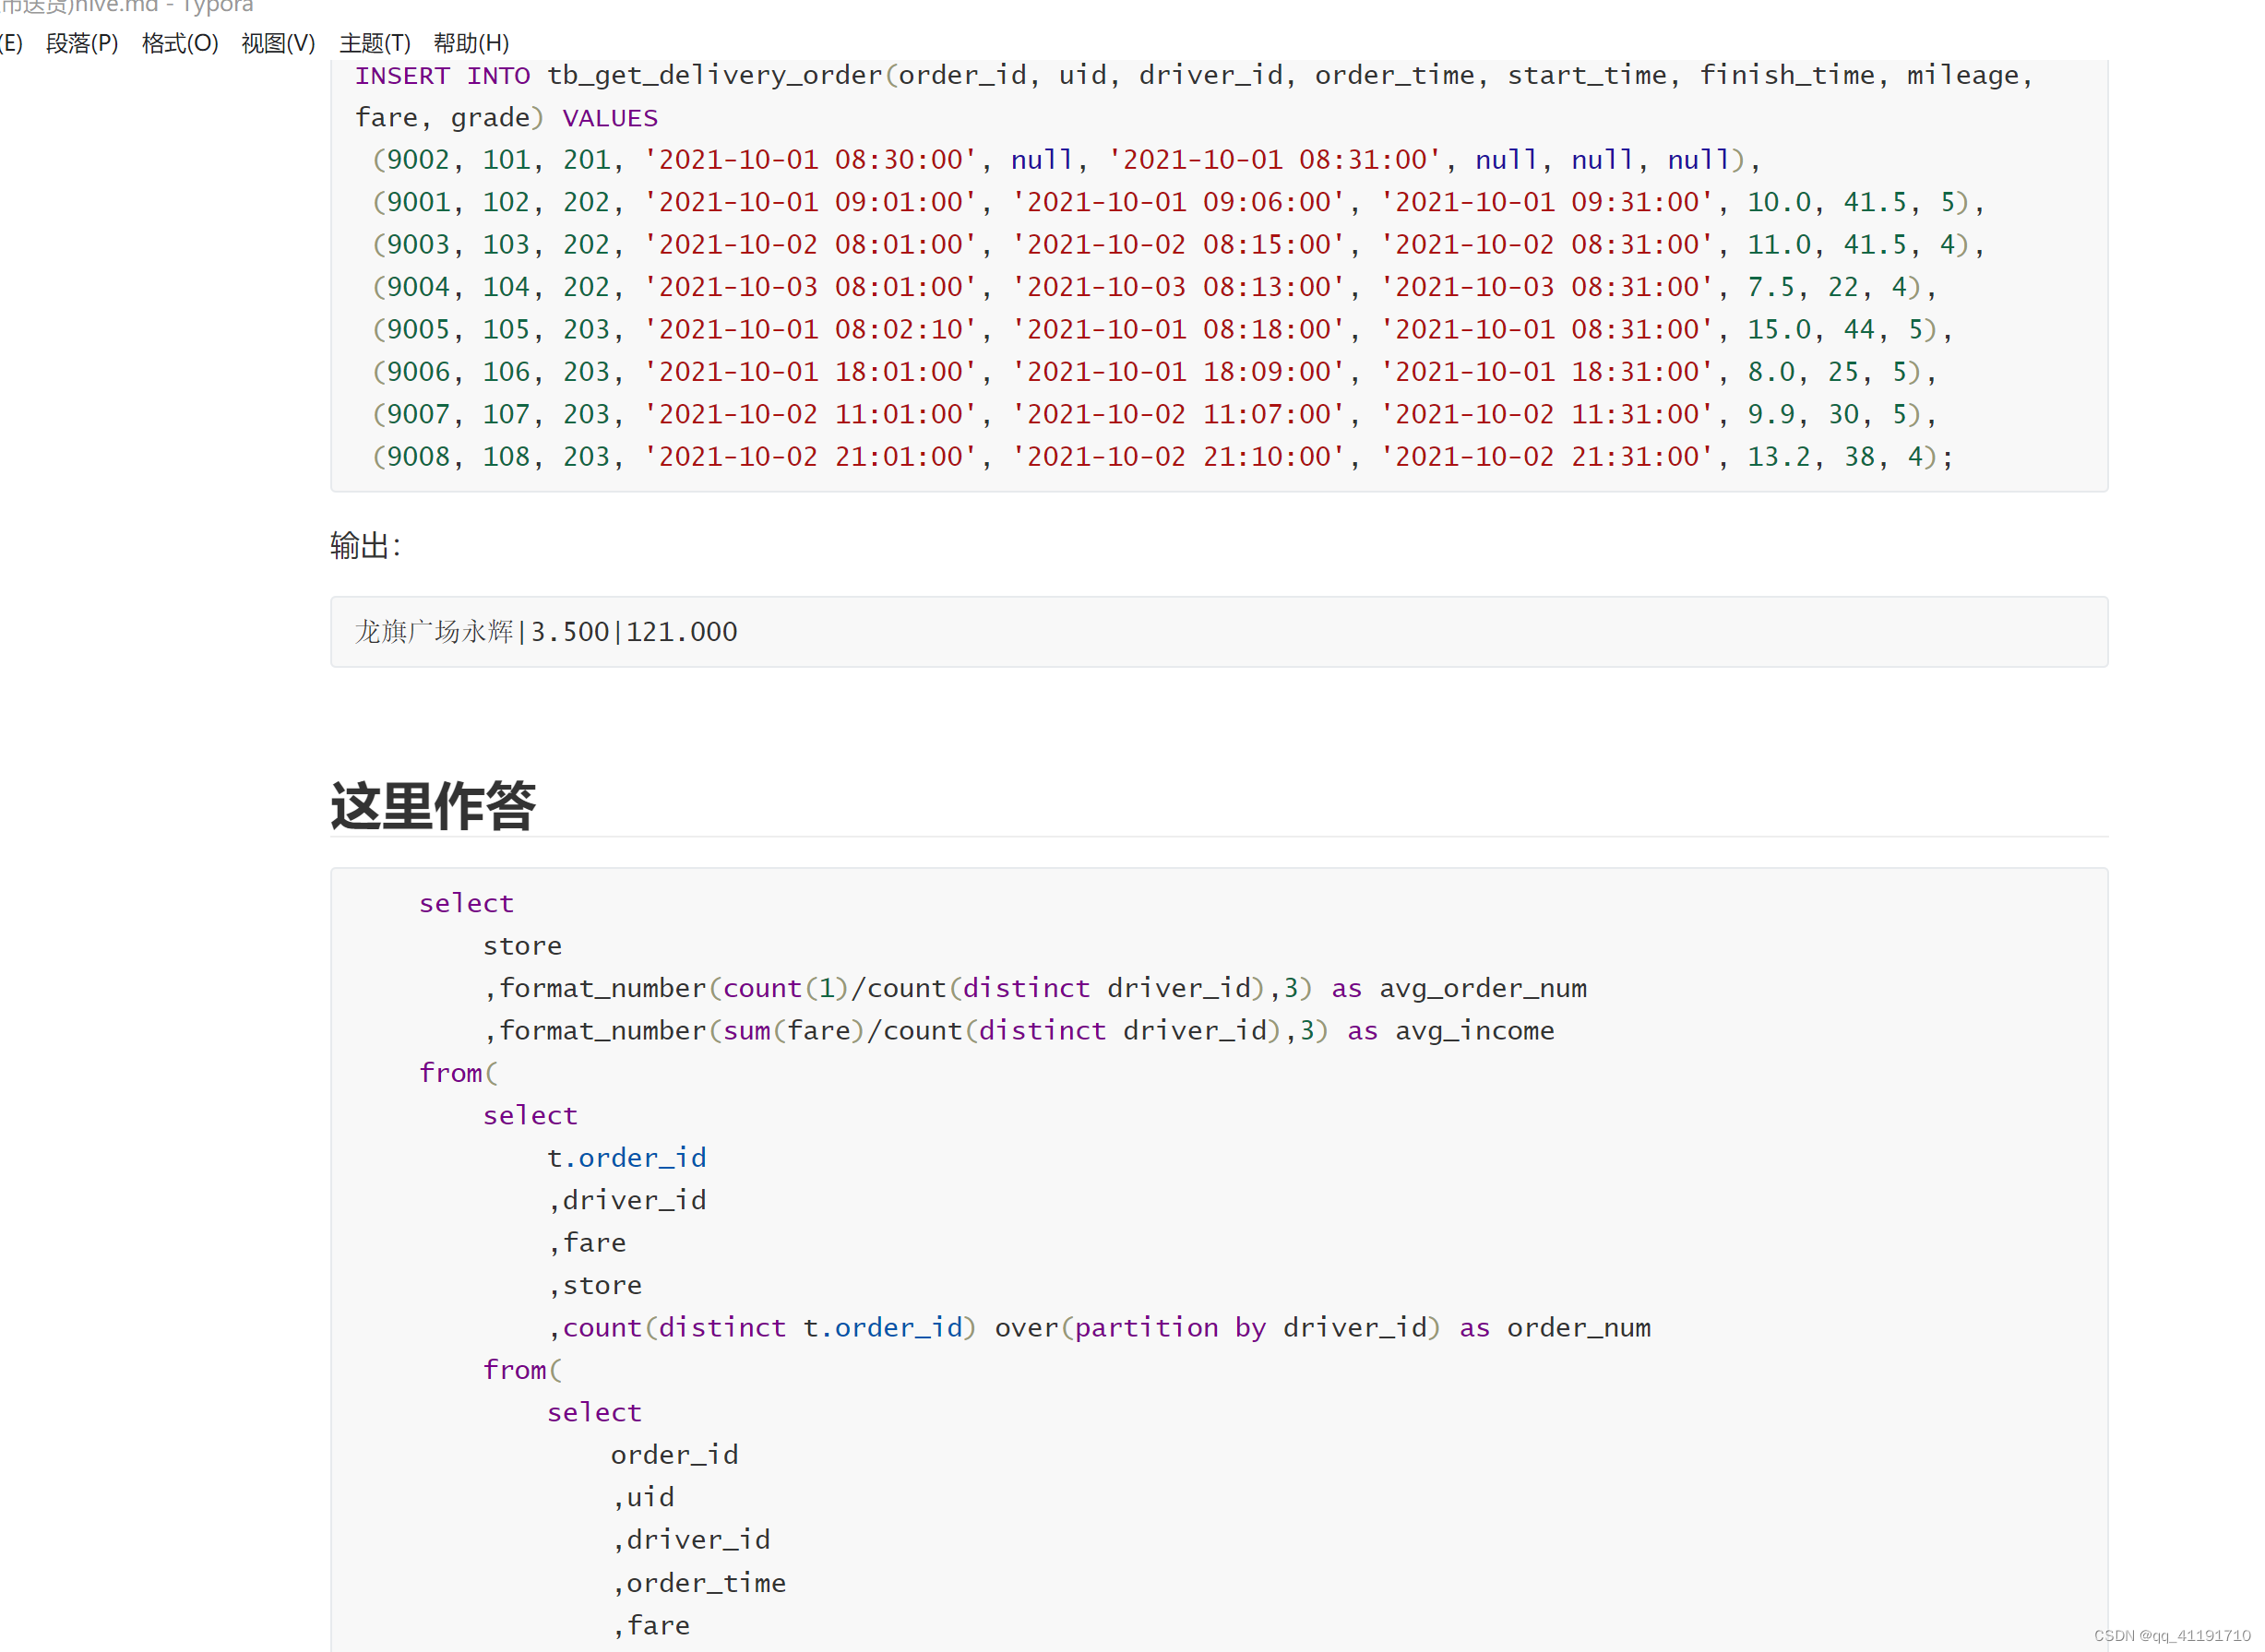Click the first 'from(' keyword line
Image resolution: width=2265 pixels, height=1652 pixels.
coord(458,1073)
